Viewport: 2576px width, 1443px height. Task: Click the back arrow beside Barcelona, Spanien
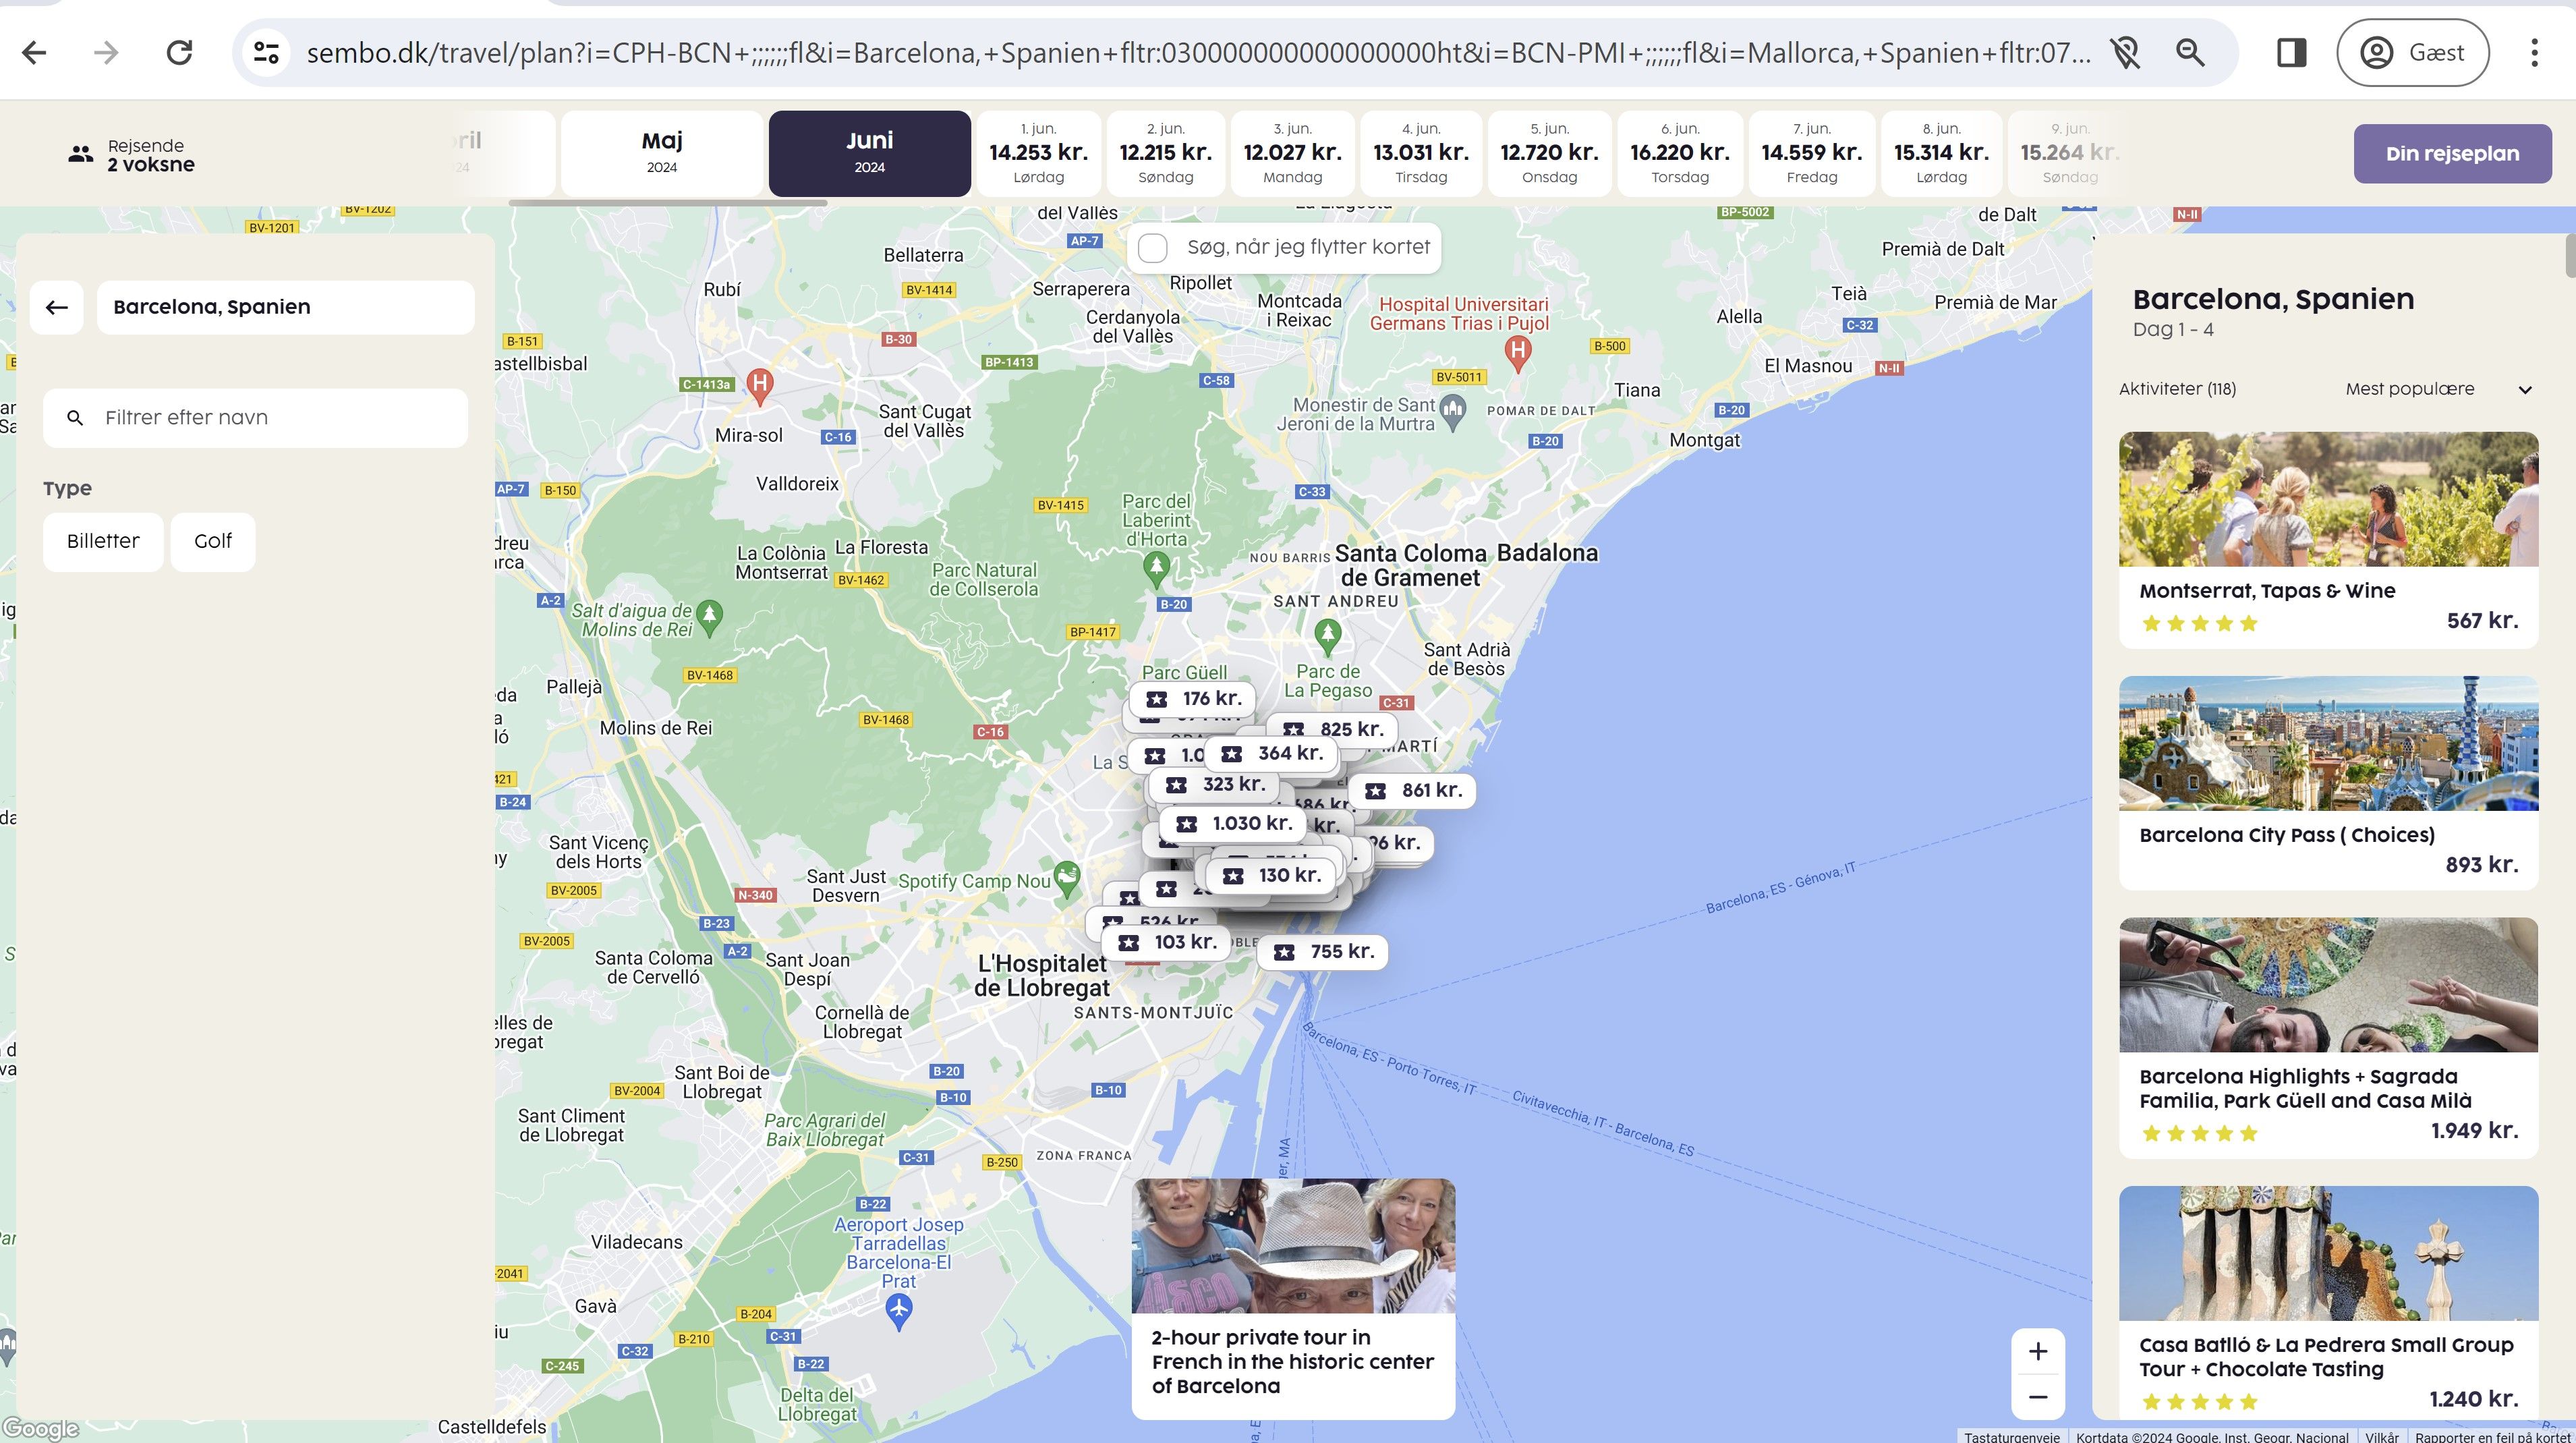[57, 307]
